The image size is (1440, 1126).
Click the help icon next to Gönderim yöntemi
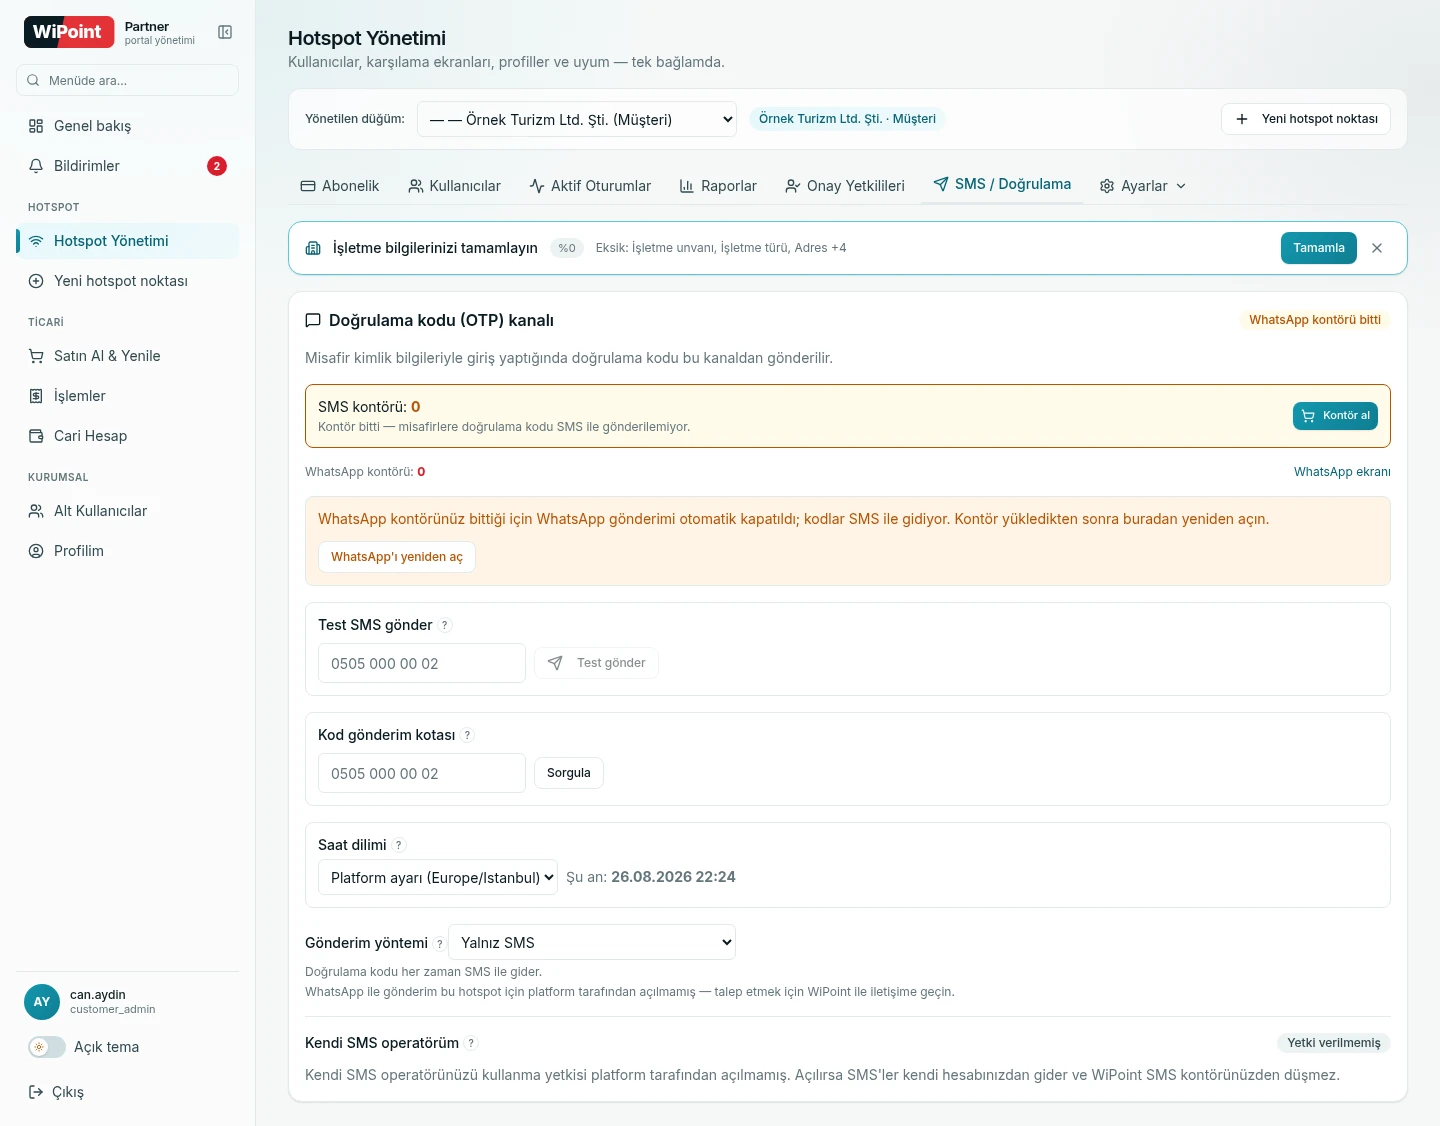click(x=439, y=943)
